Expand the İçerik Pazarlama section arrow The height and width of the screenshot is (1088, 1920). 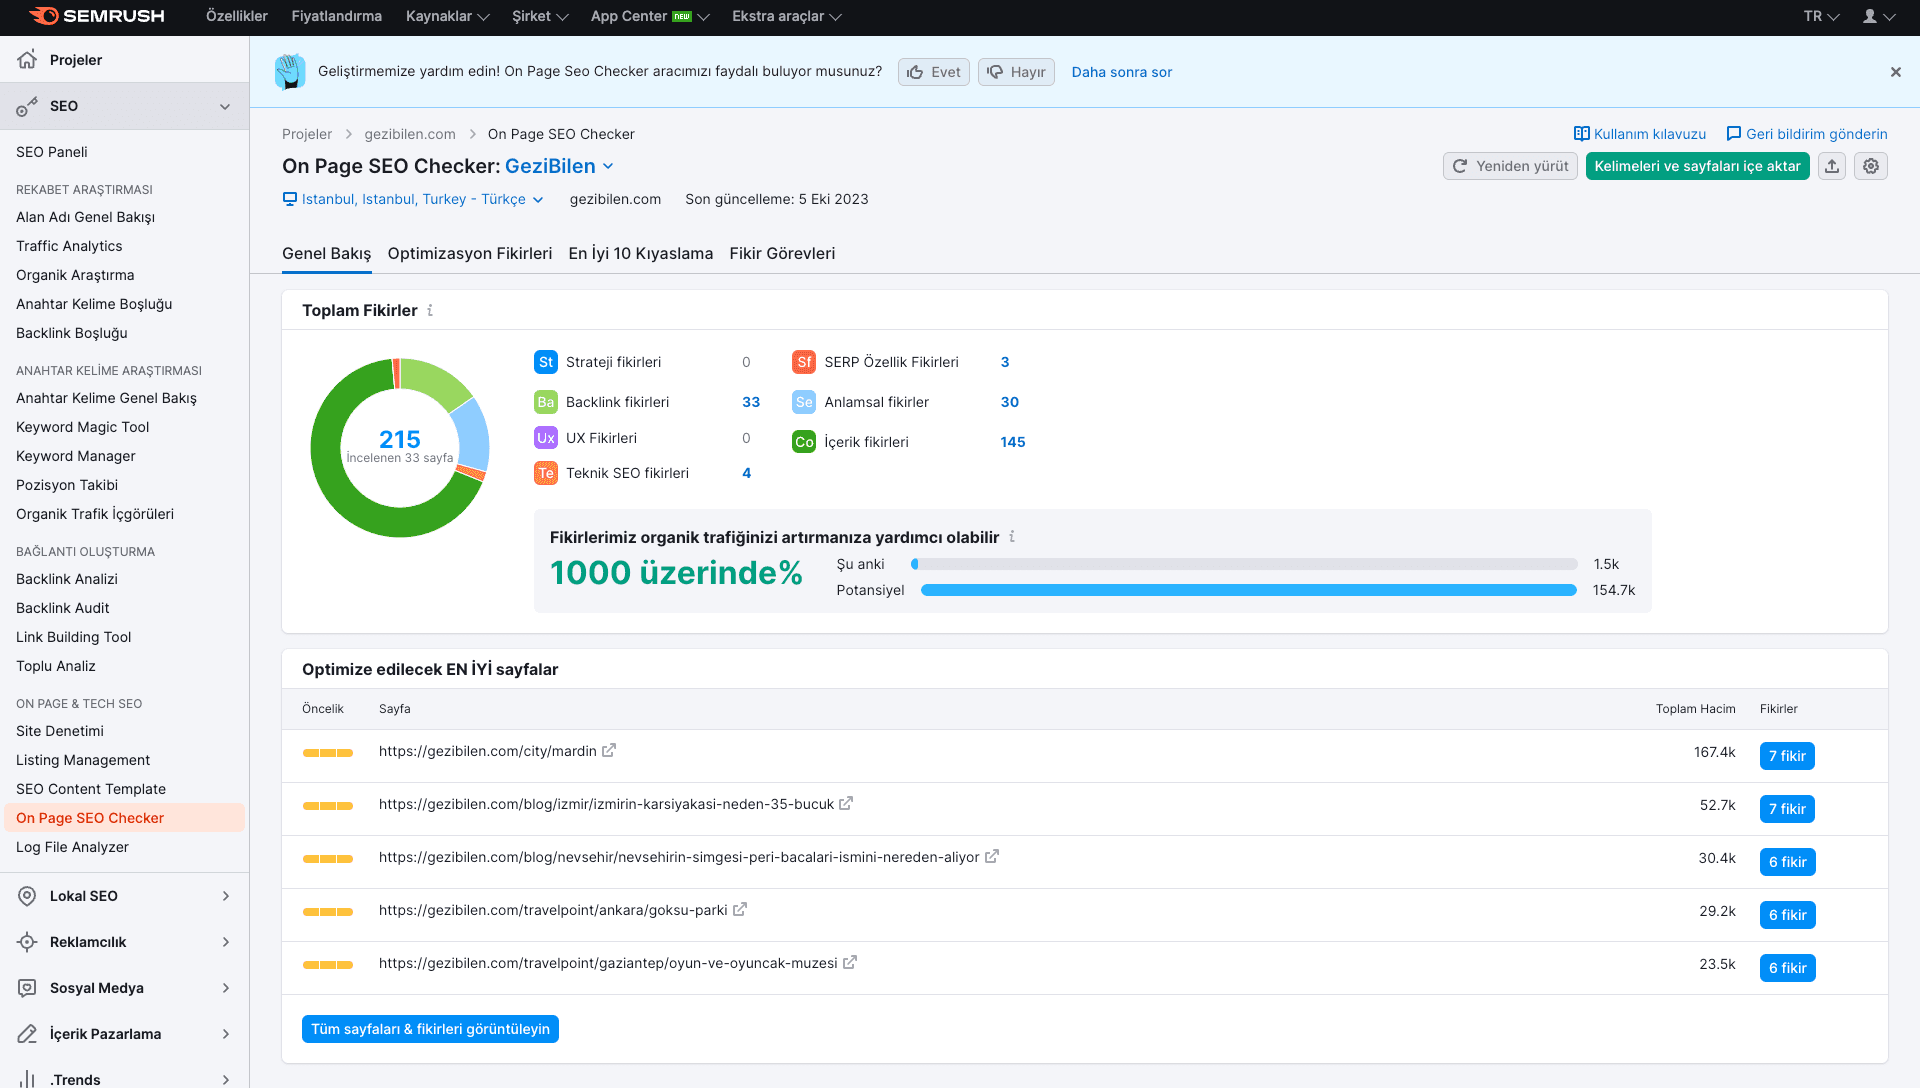click(x=226, y=1034)
